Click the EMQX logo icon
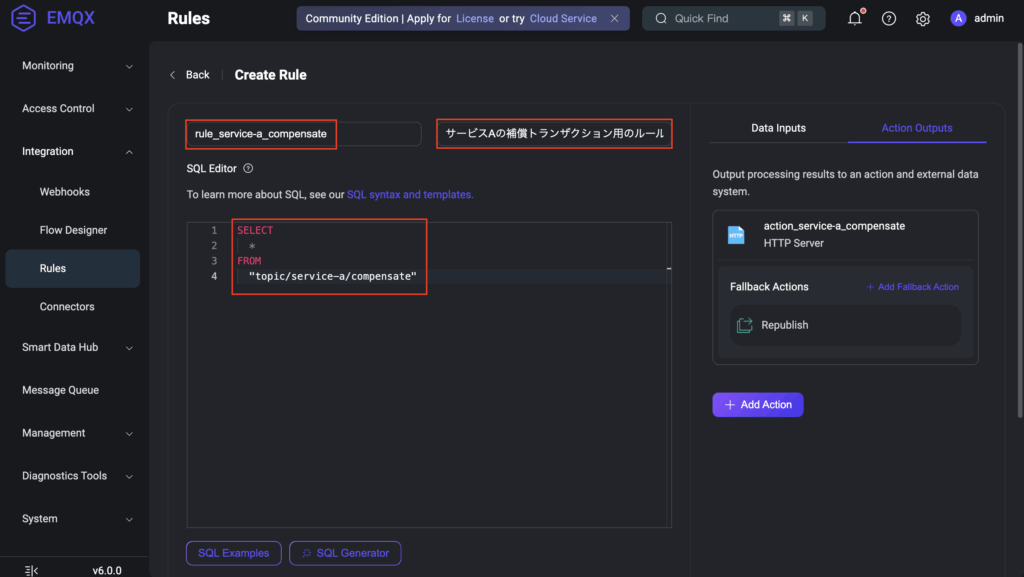Image resolution: width=1024 pixels, height=577 pixels. pyautogui.click(x=24, y=19)
